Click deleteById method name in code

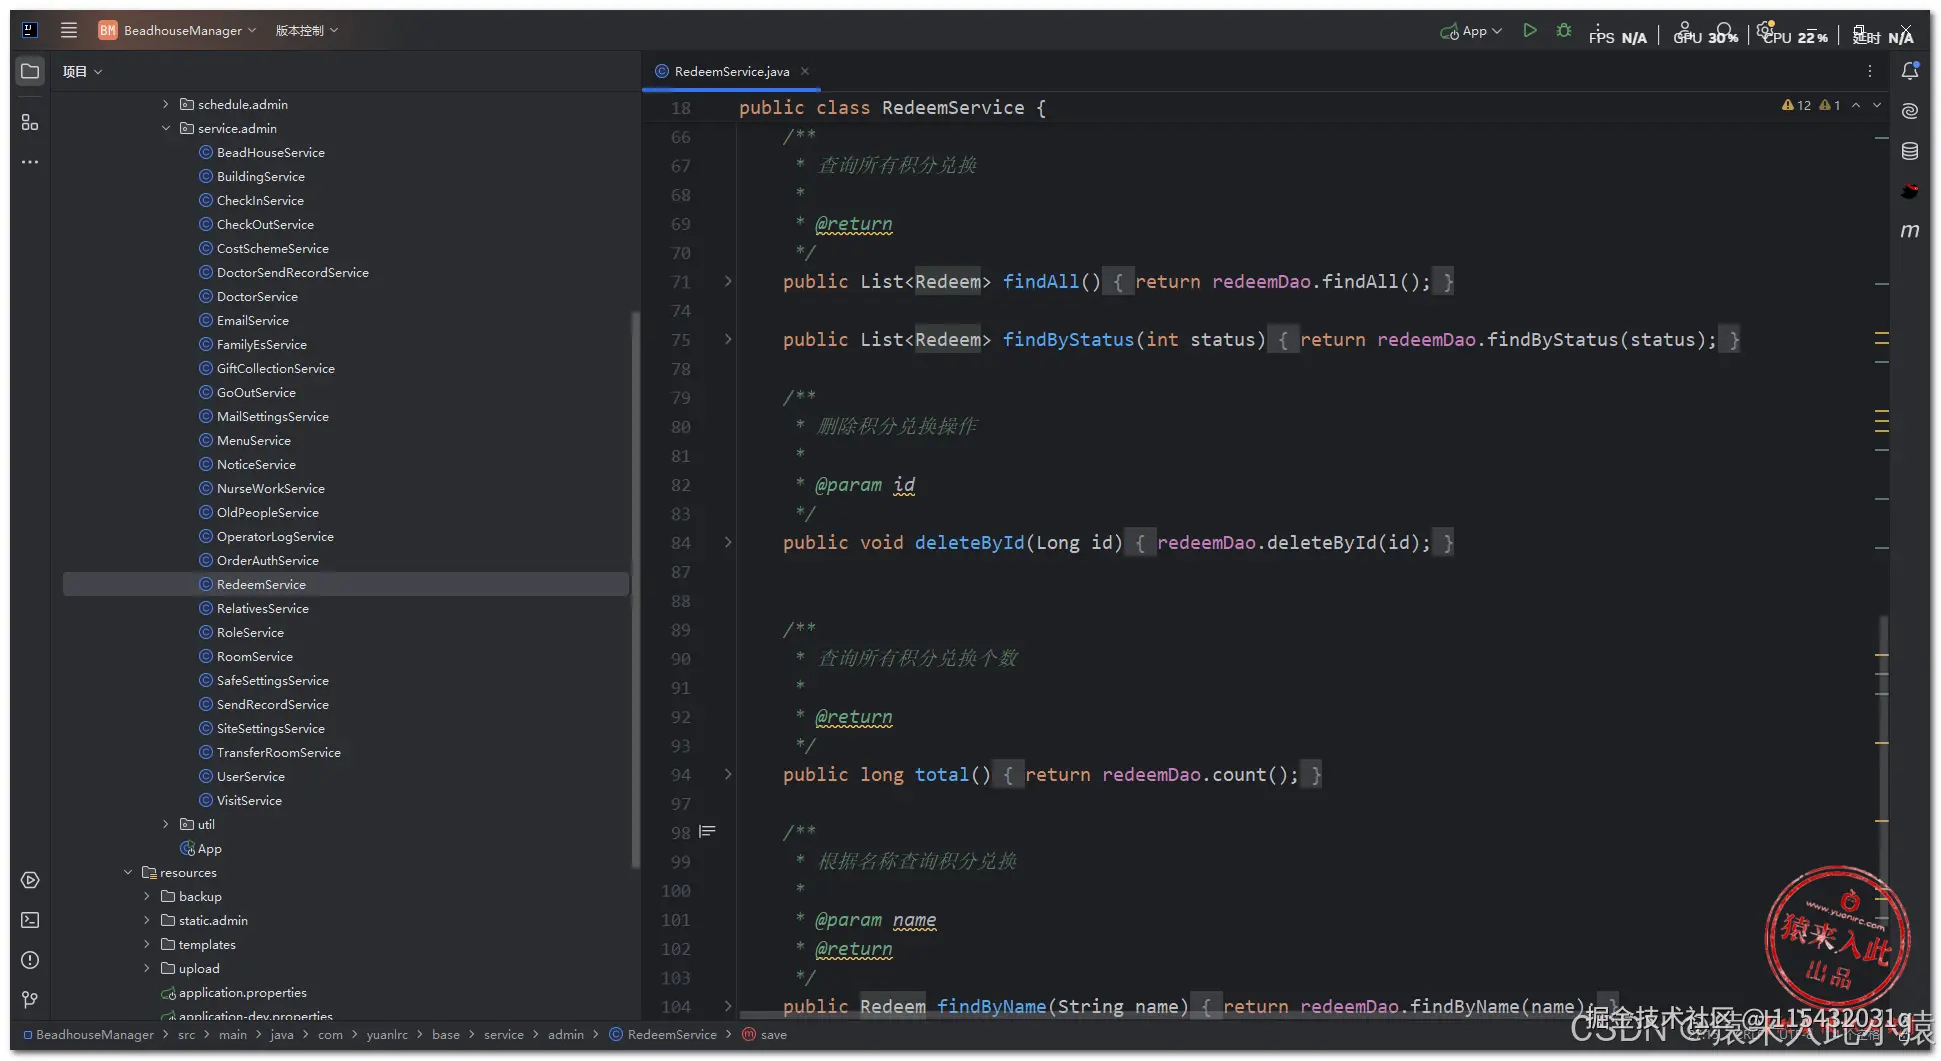[x=969, y=543]
